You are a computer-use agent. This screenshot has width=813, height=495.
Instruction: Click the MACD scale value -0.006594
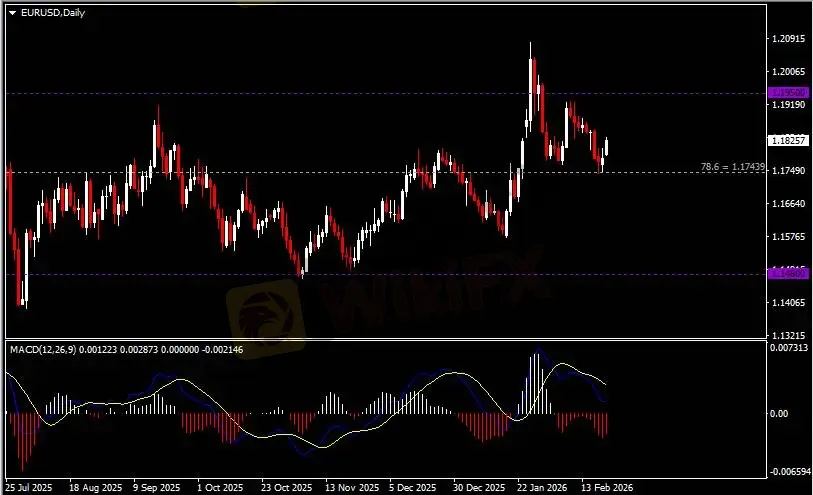[x=790, y=472]
